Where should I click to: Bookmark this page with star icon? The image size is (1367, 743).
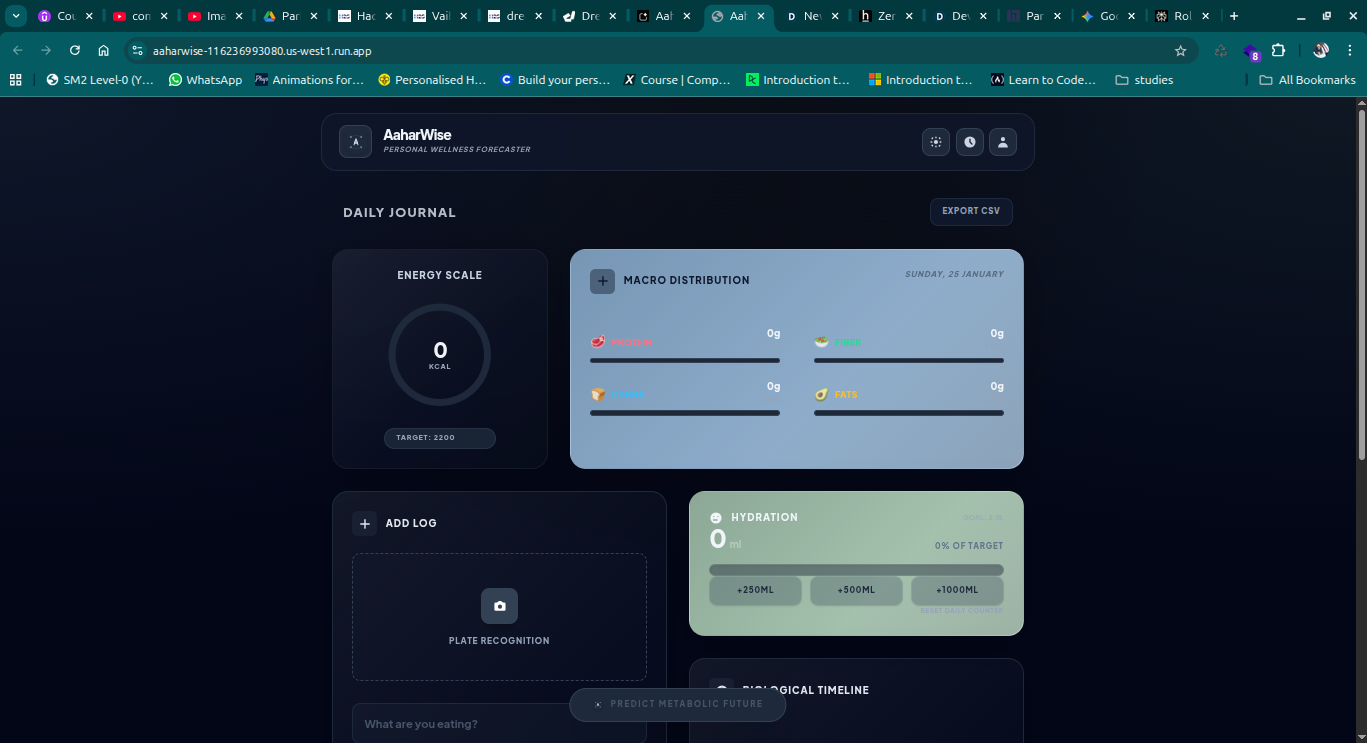tap(1180, 50)
